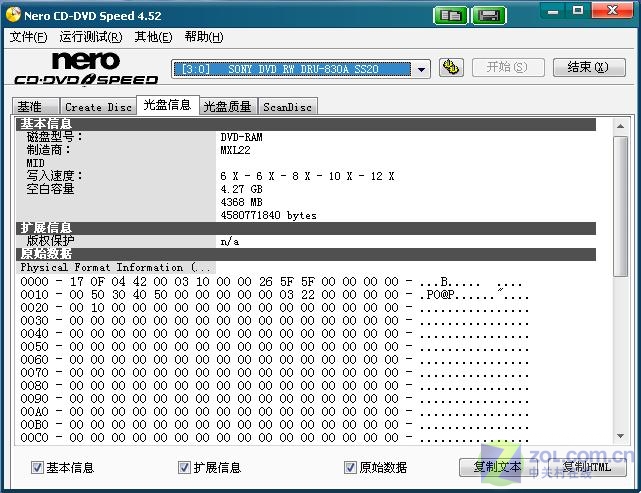Click the 写入速度 label
Image resolution: width=641 pixels, height=493 pixels.
click(x=54, y=176)
